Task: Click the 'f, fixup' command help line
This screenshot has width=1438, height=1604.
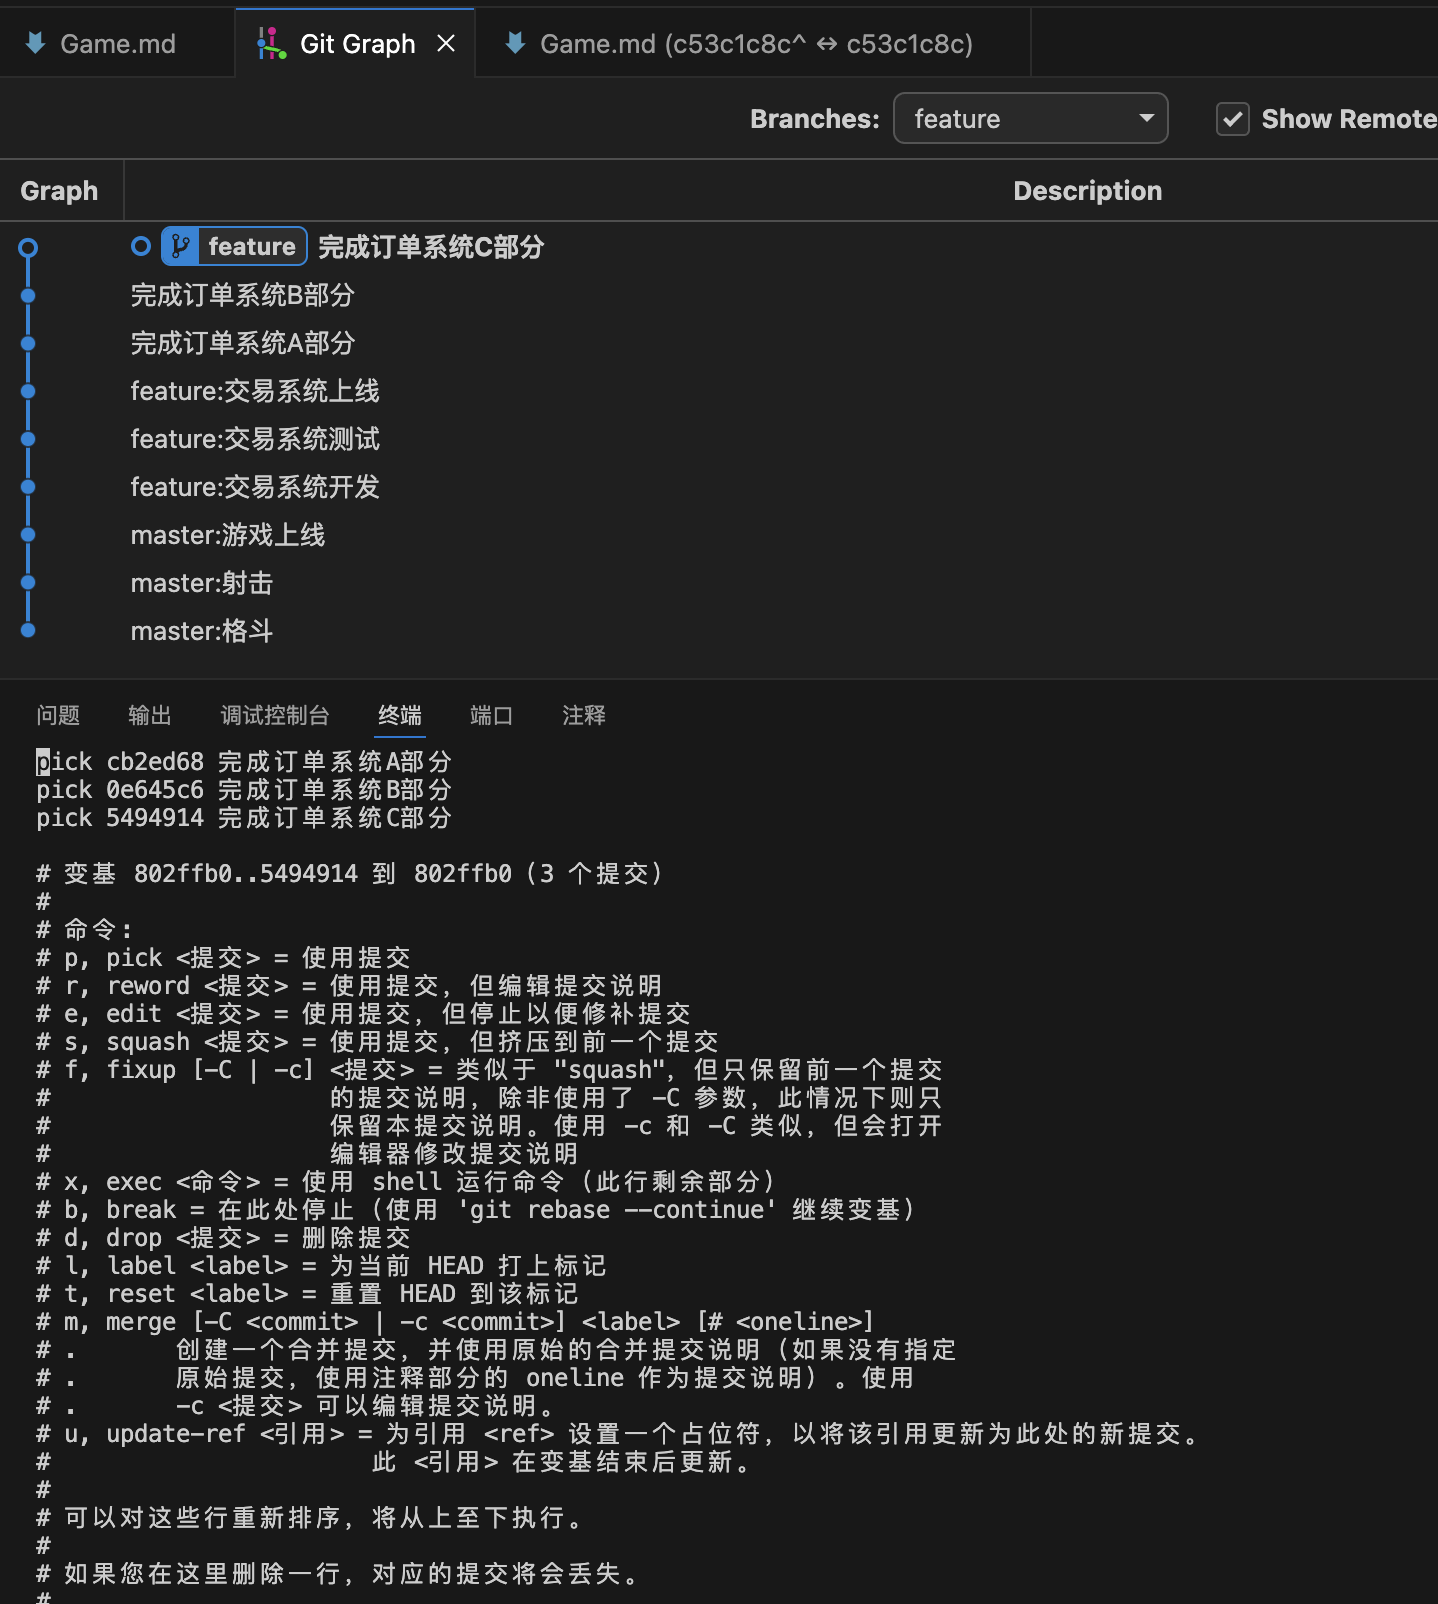Action: (x=489, y=1070)
